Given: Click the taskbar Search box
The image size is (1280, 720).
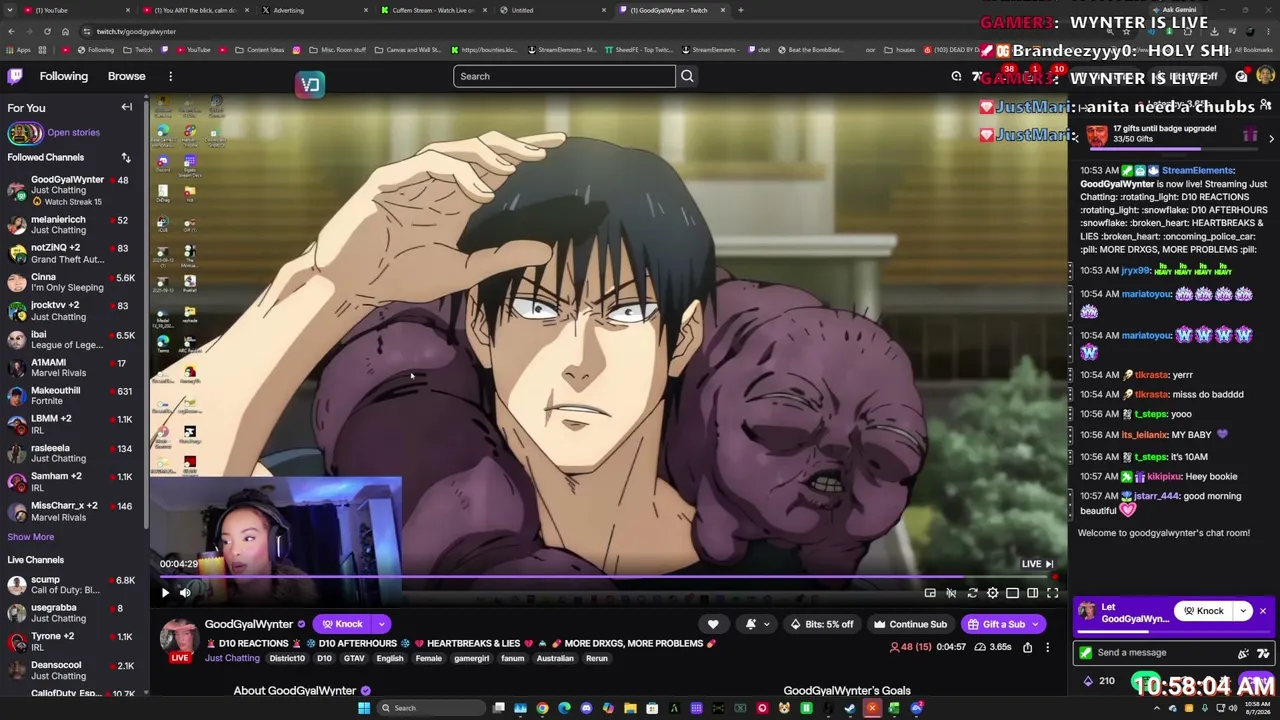Looking at the screenshot, I should point(430,708).
